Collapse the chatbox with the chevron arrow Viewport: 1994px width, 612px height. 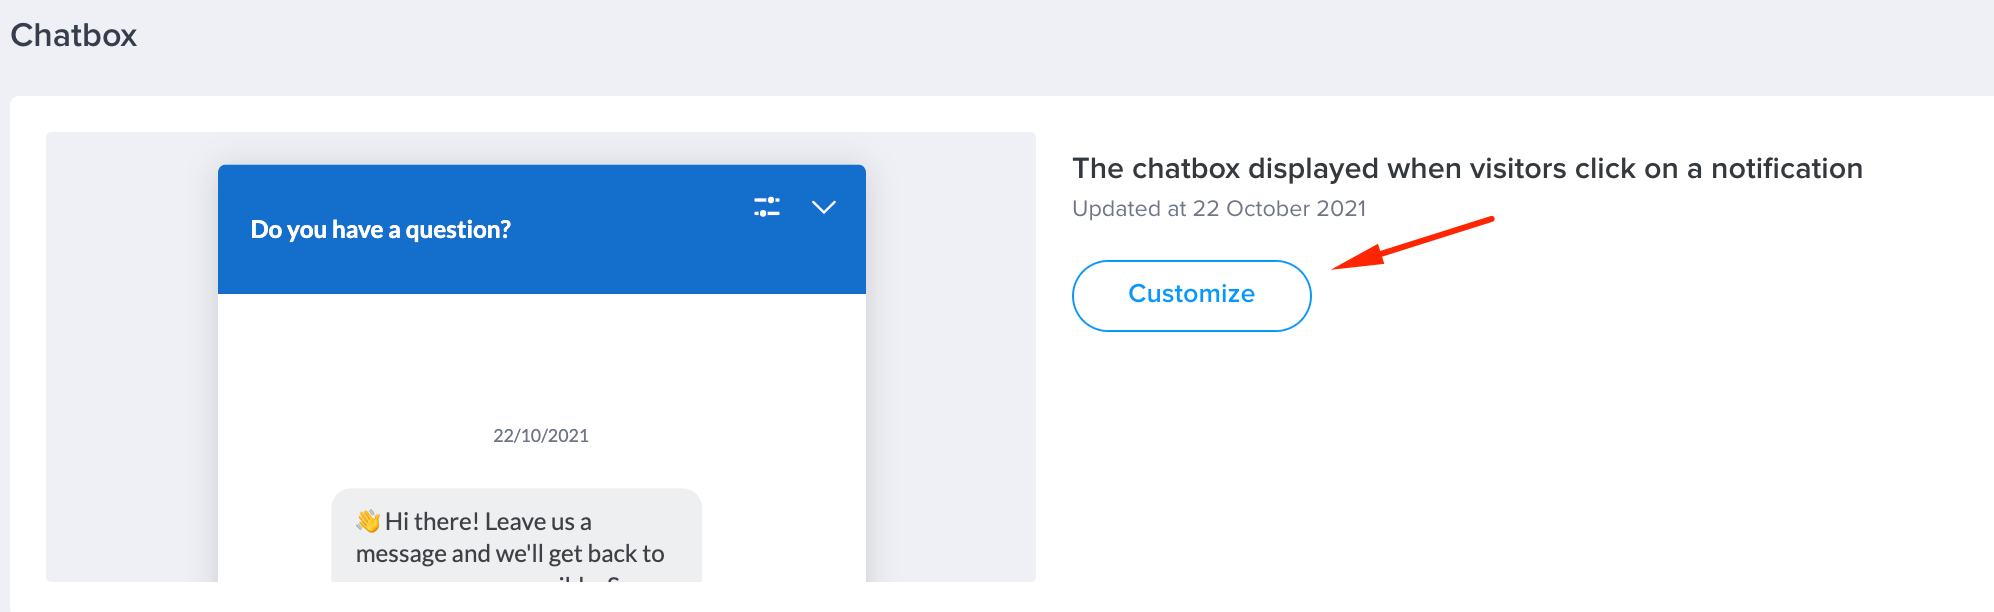pyautogui.click(x=823, y=207)
